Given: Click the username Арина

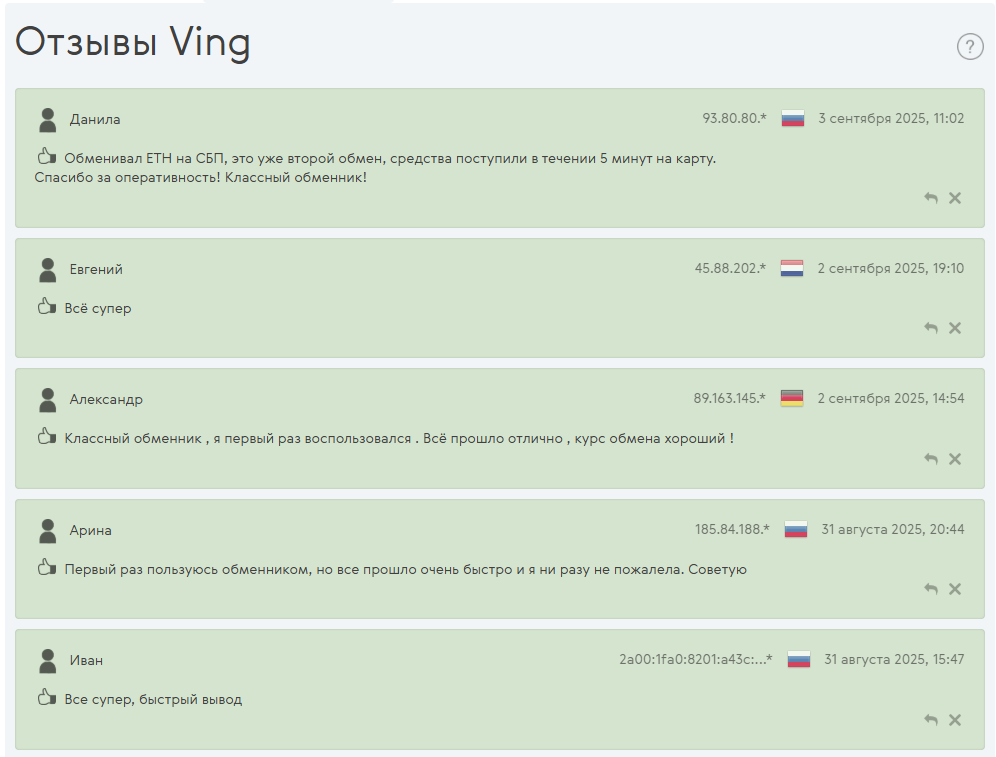Looking at the screenshot, I should [91, 530].
